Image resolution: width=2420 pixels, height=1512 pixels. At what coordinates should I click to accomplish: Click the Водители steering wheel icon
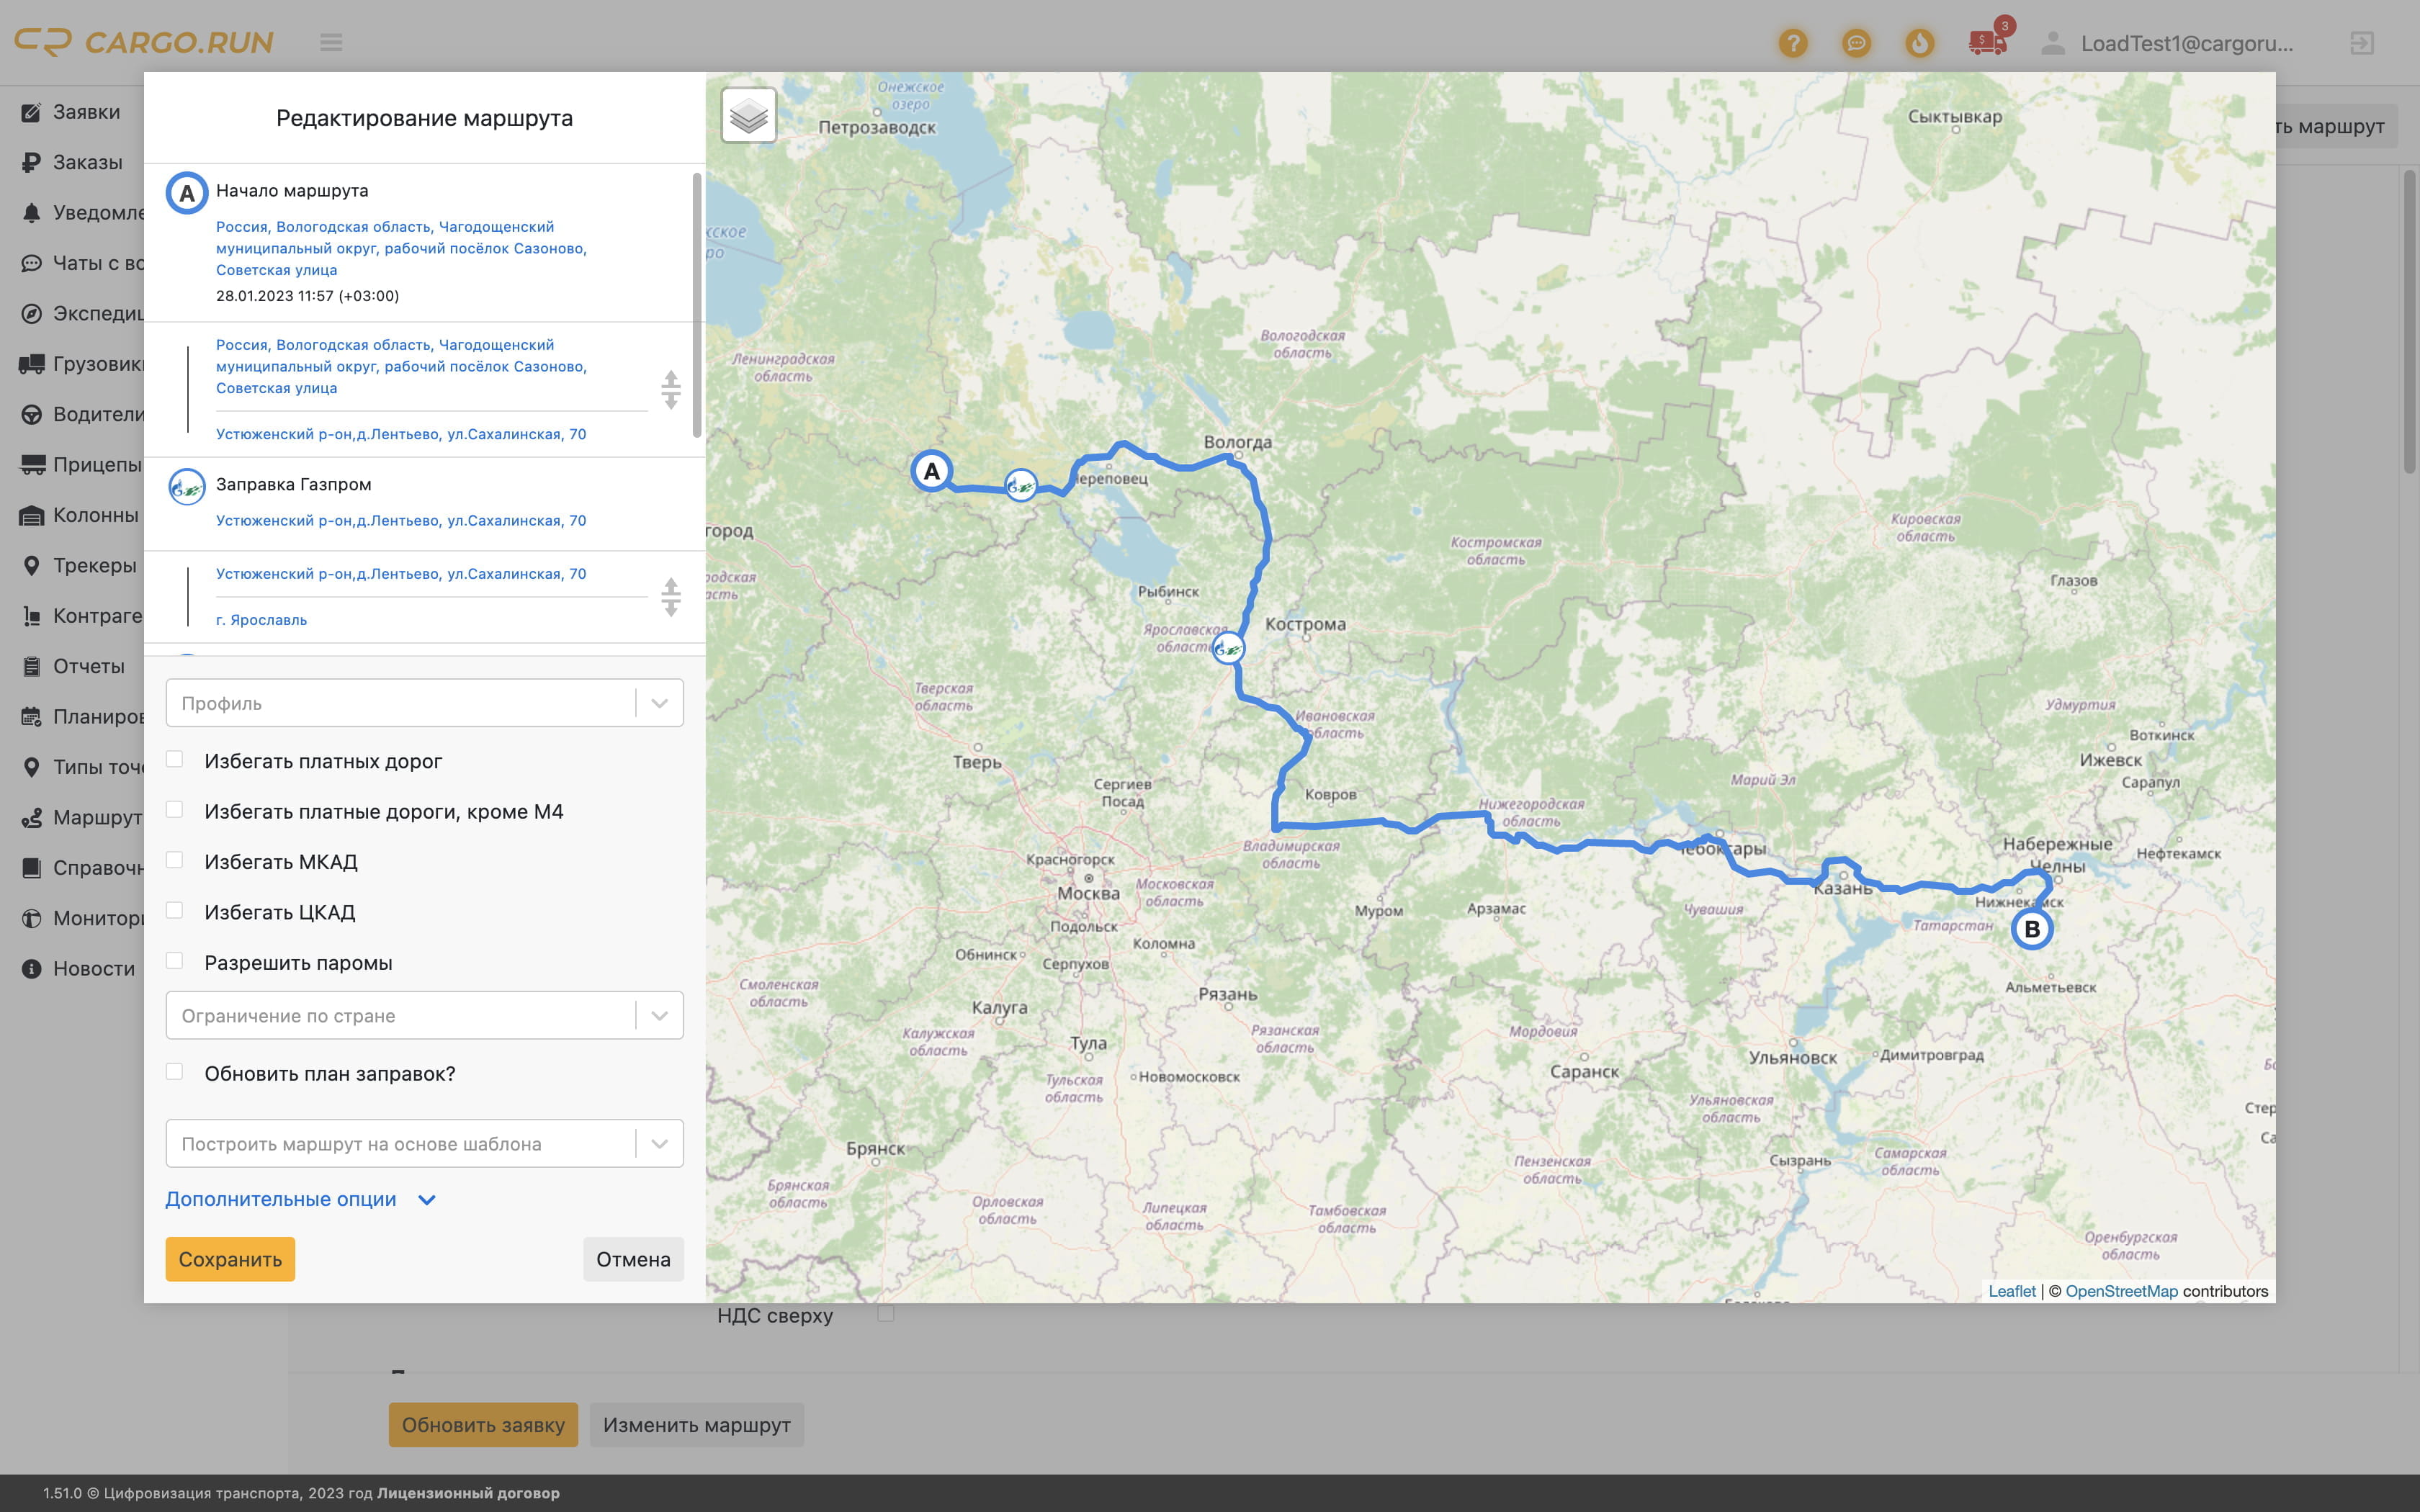pyautogui.click(x=32, y=414)
